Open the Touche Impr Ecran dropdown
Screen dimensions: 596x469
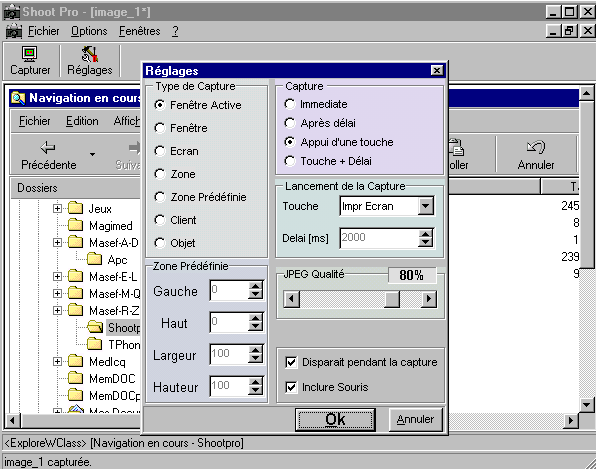[426, 206]
